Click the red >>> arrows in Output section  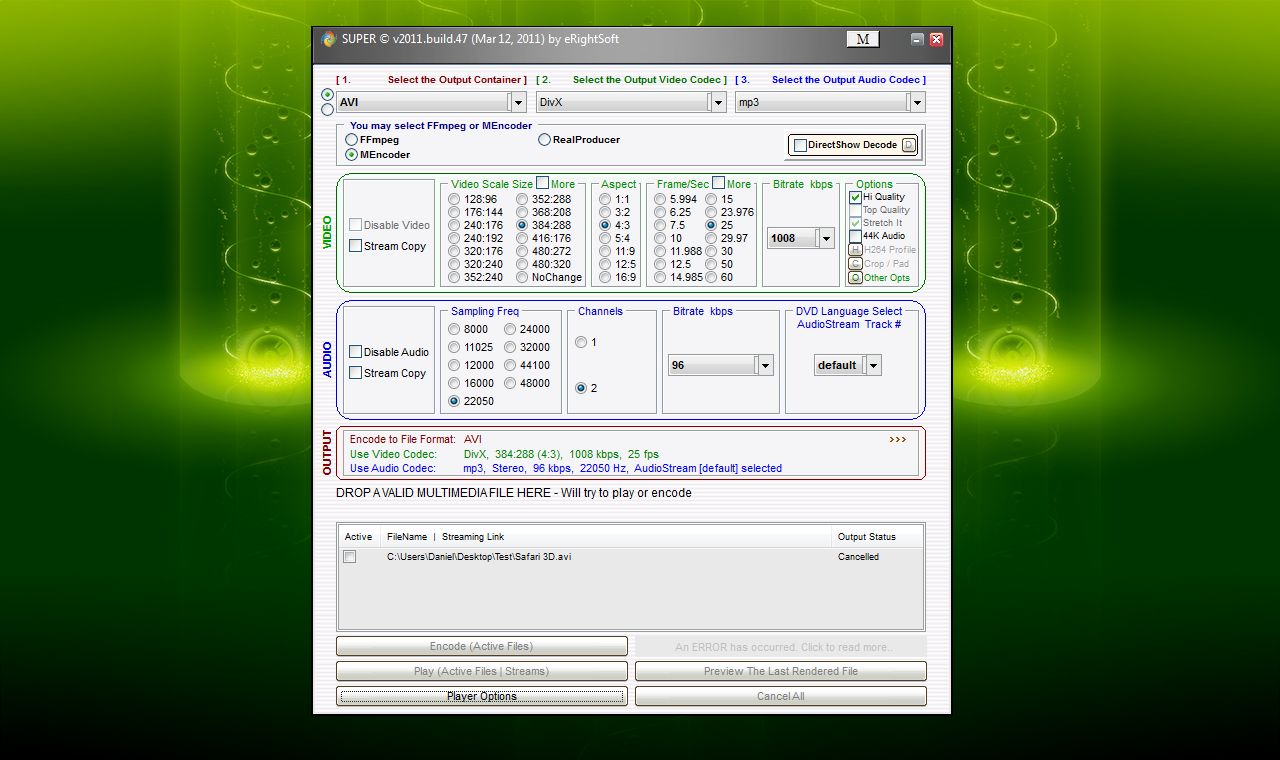[897, 438]
